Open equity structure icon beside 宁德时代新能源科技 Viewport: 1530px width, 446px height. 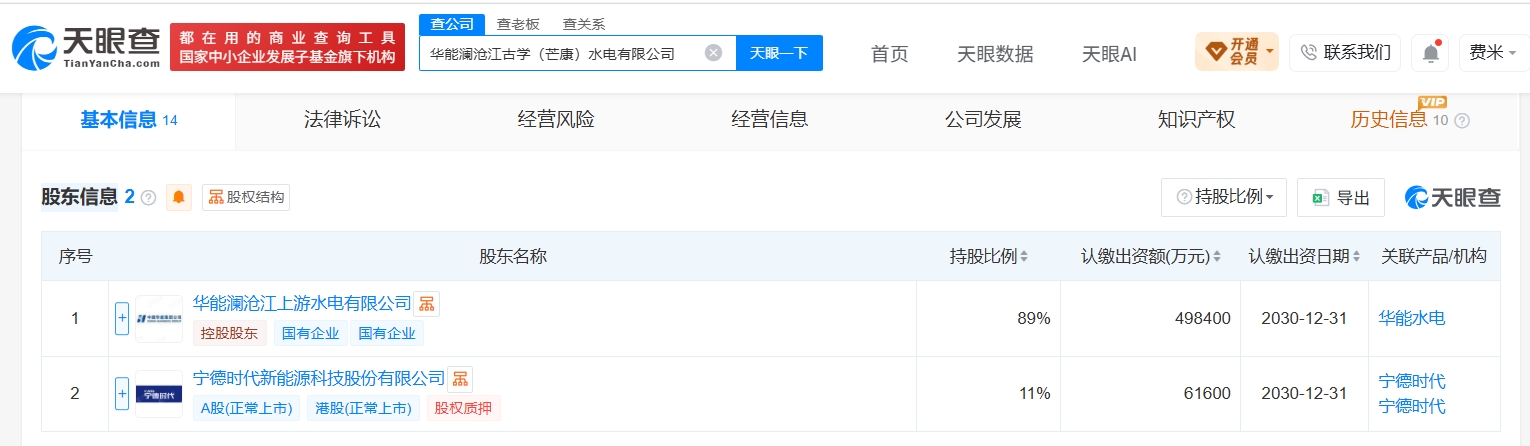click(460, 379)
